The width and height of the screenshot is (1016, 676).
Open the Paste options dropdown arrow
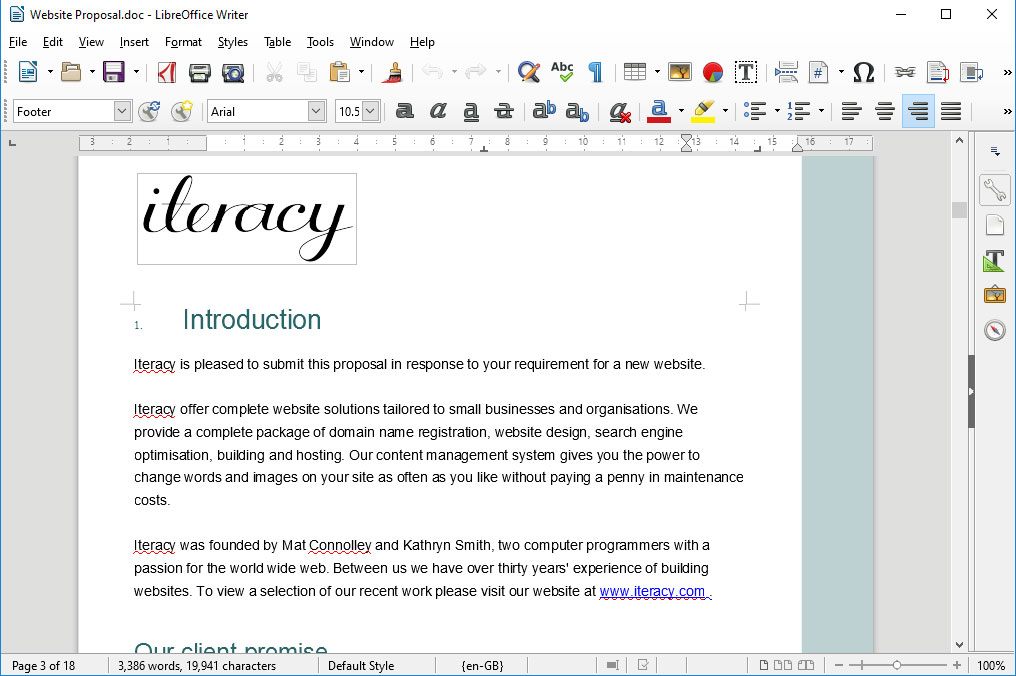coord(362,71)
